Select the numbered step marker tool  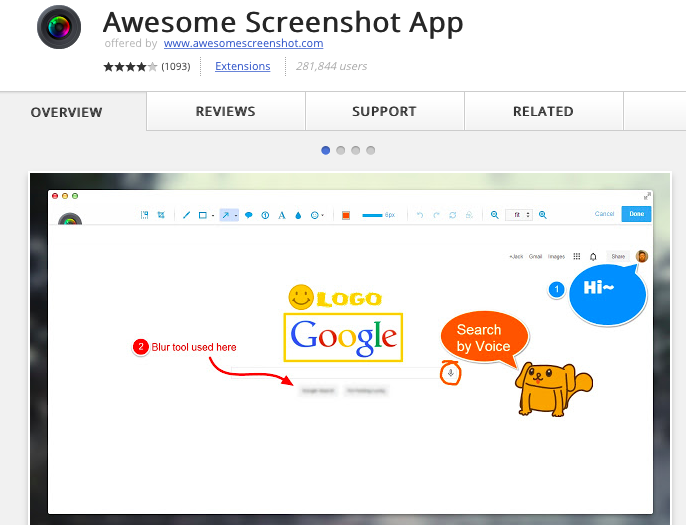pos(265,215)
